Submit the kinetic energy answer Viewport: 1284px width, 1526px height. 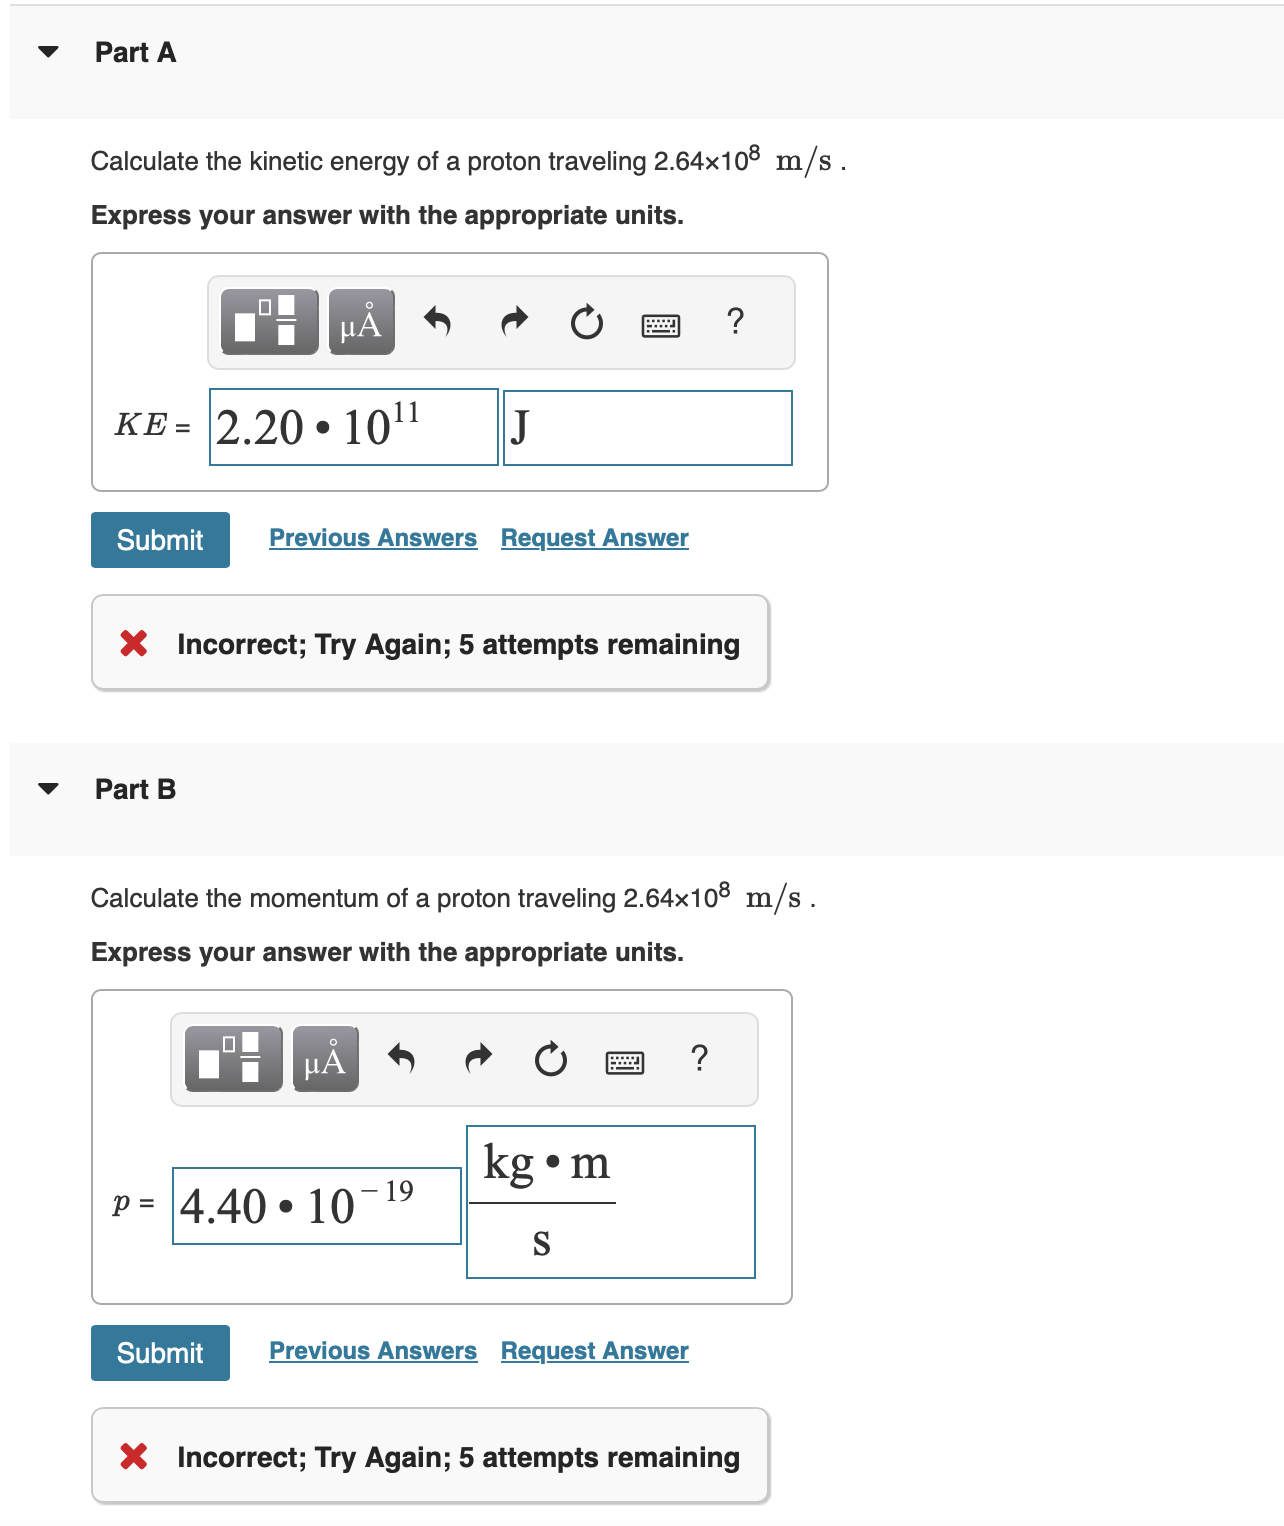[159, 540]
